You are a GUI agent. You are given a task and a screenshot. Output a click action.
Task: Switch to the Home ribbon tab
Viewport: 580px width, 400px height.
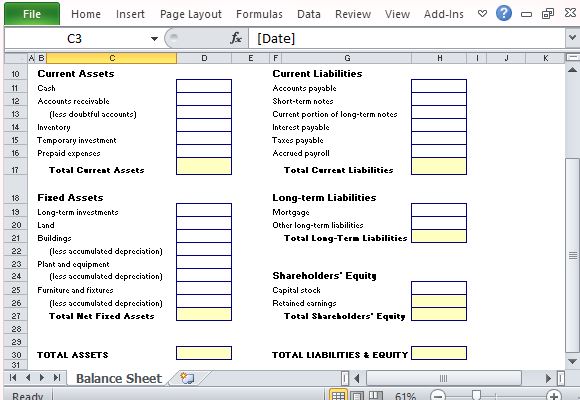86,14
